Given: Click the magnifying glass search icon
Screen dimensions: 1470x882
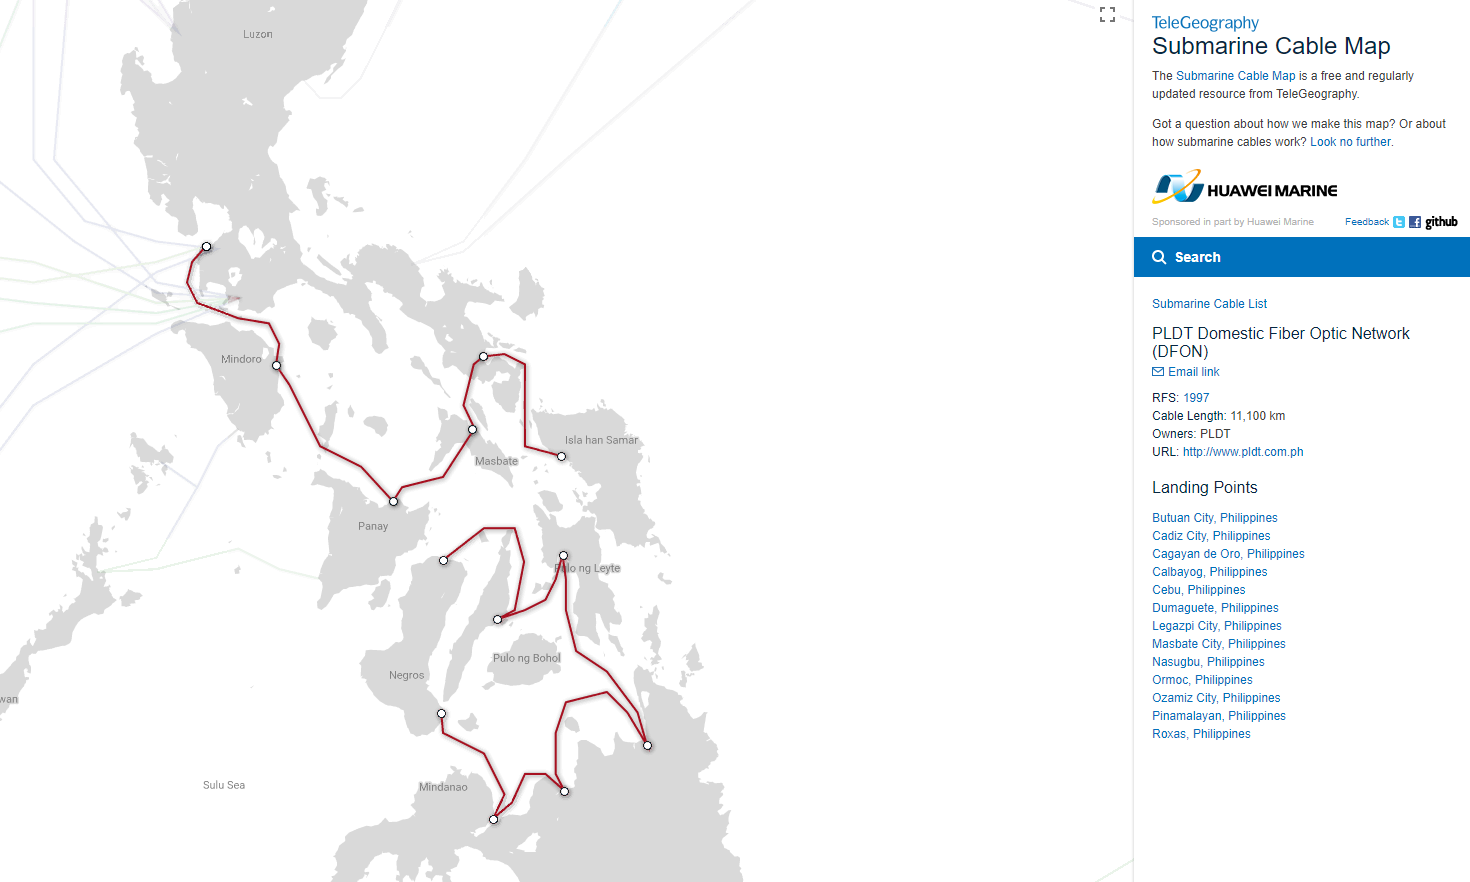Looking at the screenshot, I should (x=1159, y=257).
